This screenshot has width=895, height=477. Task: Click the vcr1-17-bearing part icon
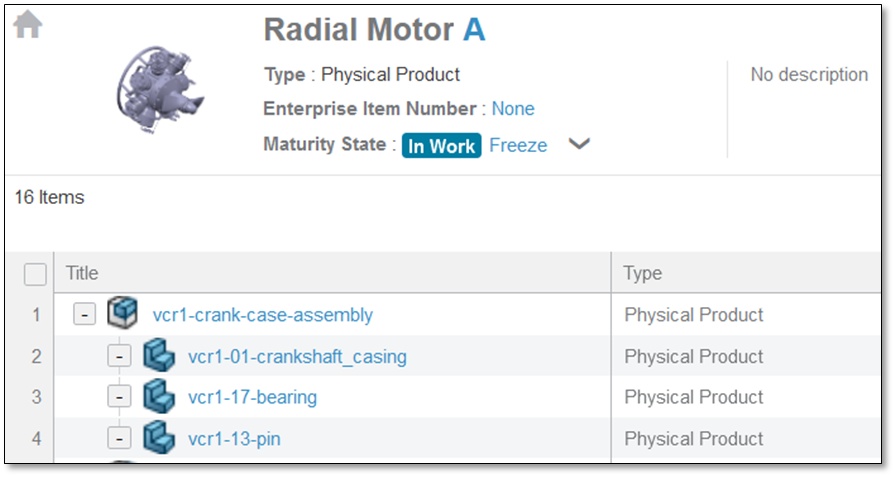[x=158, y=397]
